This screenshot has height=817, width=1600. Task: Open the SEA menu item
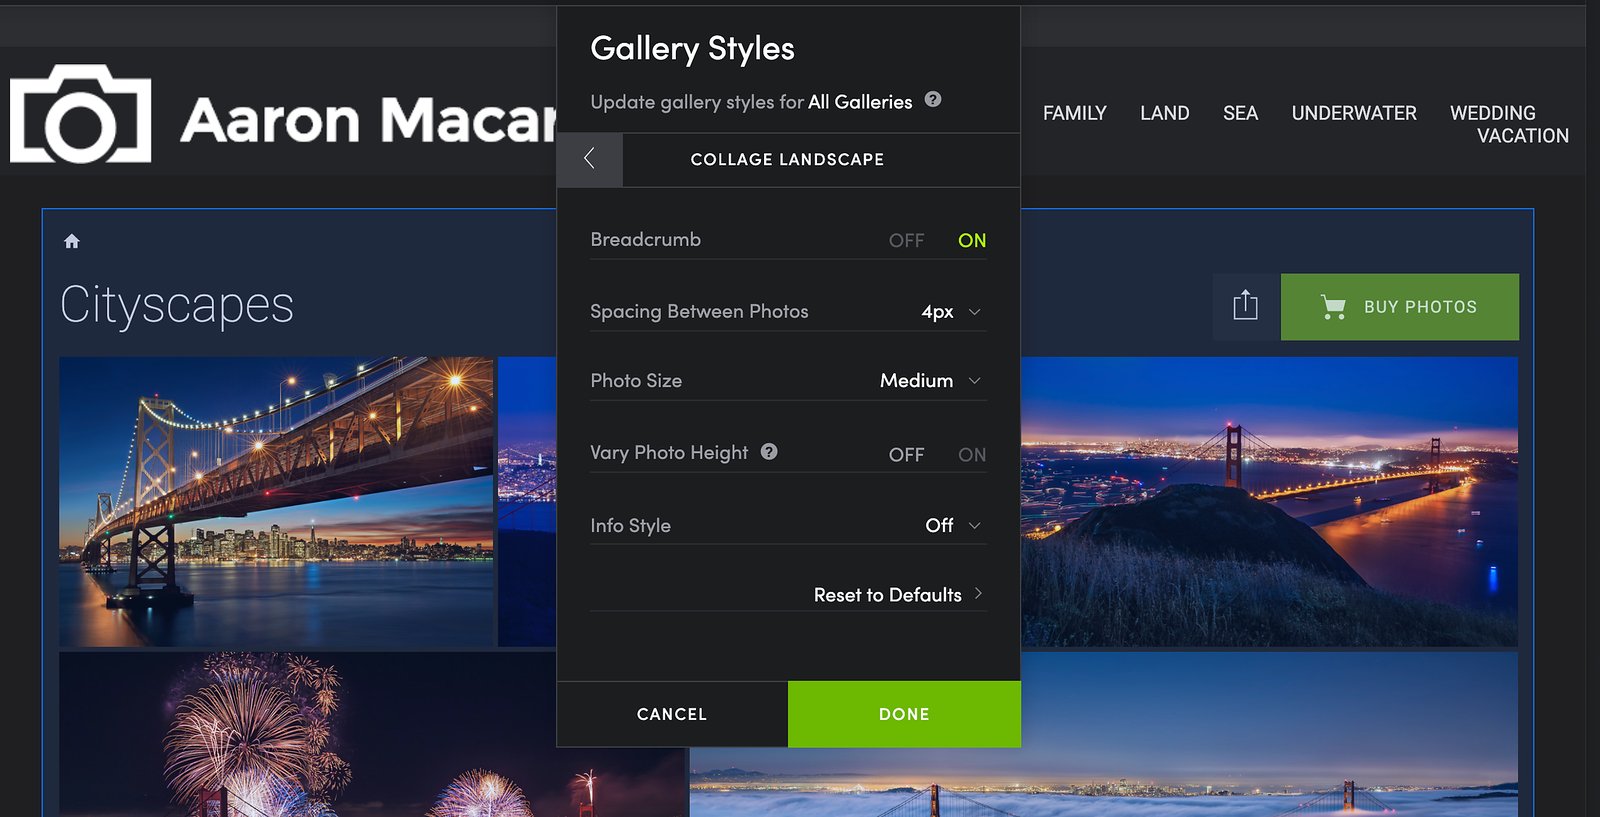point(1240,113)
